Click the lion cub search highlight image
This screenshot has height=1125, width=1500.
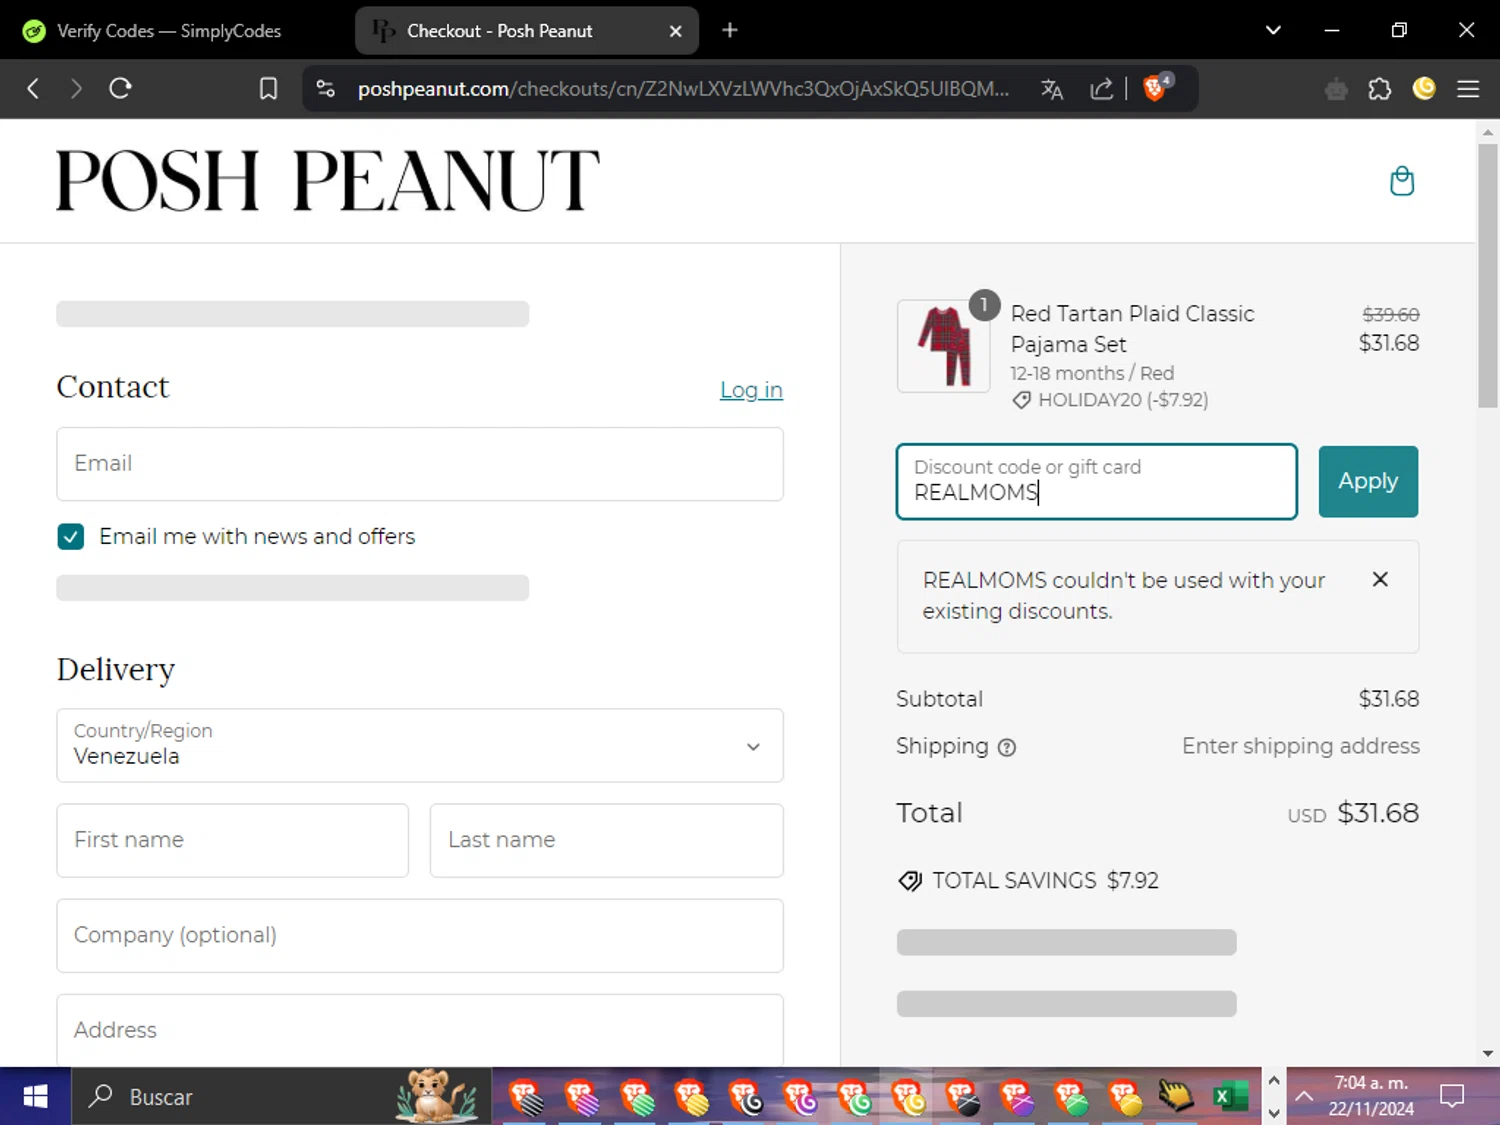[436, 1096]
